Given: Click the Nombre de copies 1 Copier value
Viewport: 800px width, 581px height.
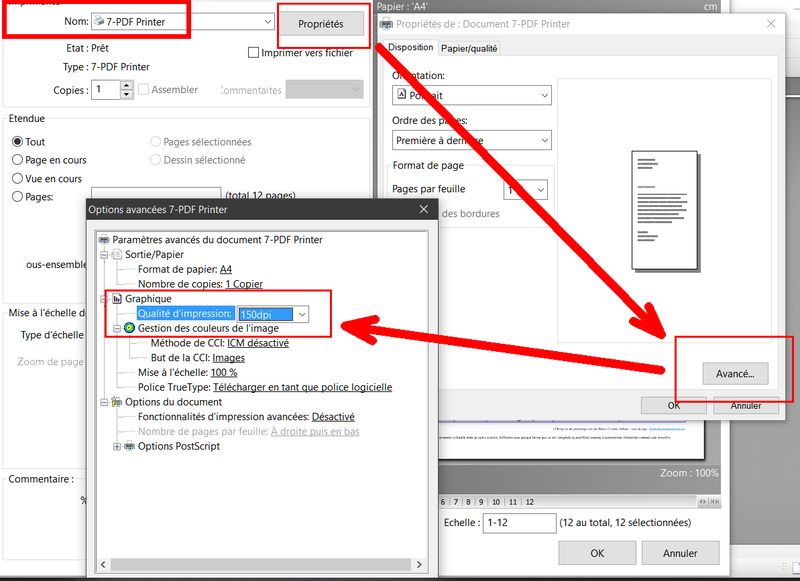Looking at the screenshot, I should pos(244,284).
